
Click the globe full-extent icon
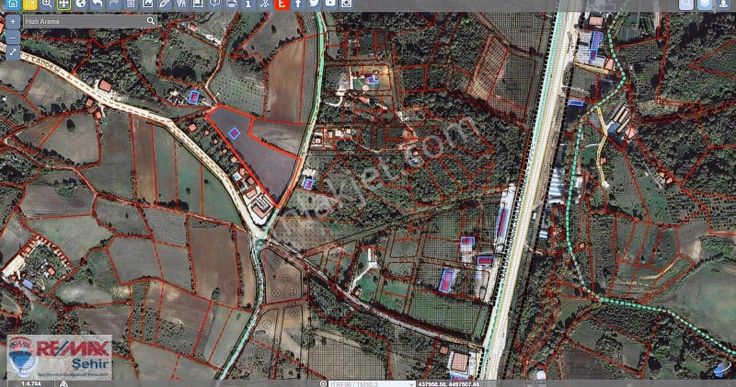81,4
